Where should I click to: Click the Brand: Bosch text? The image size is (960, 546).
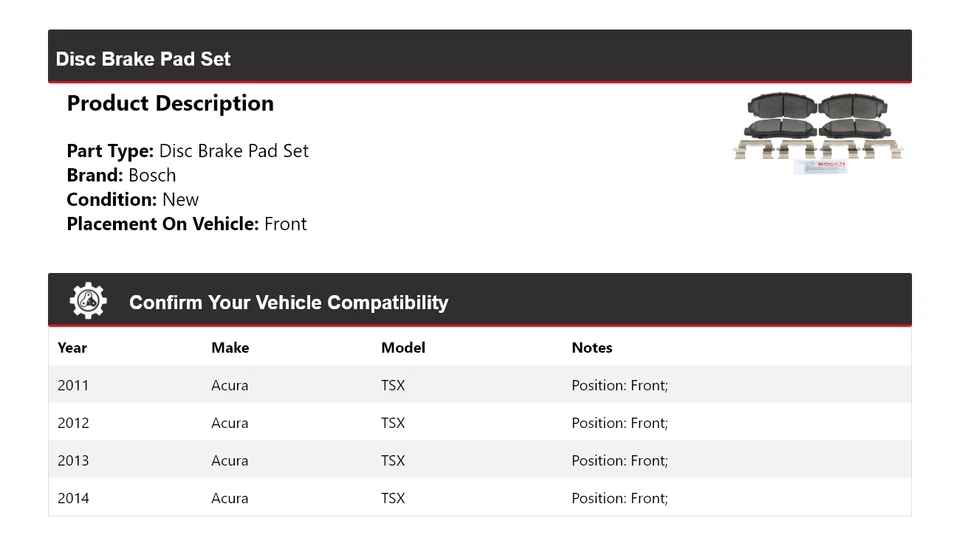pyautogui.click(x=121, y=175)
